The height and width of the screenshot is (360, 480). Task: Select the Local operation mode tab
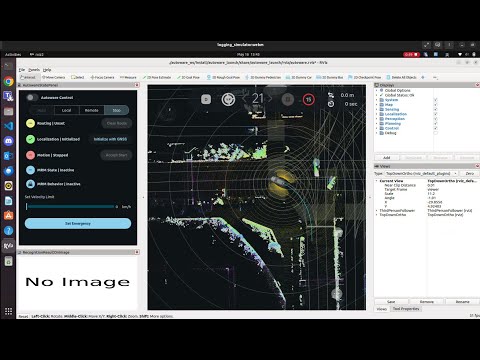(67, 110)
